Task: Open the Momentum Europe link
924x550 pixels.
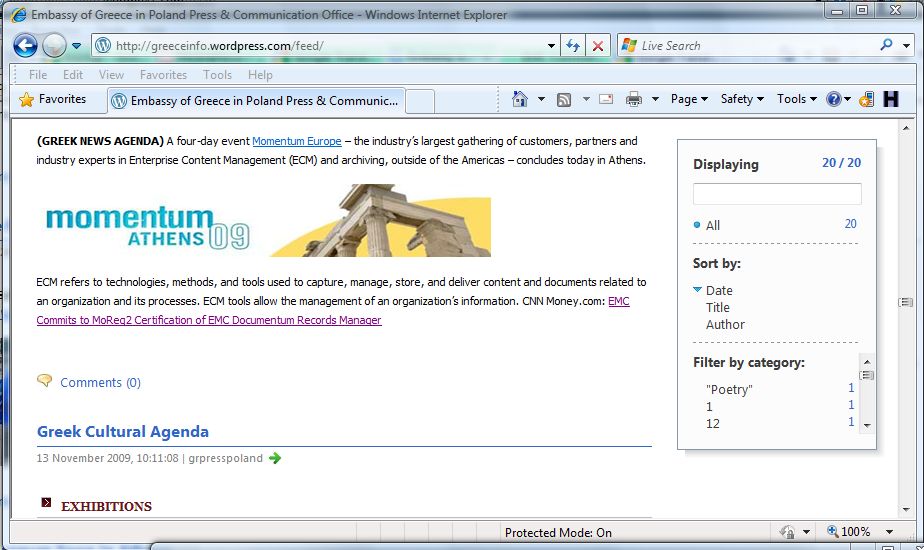Action: [296, 142]
